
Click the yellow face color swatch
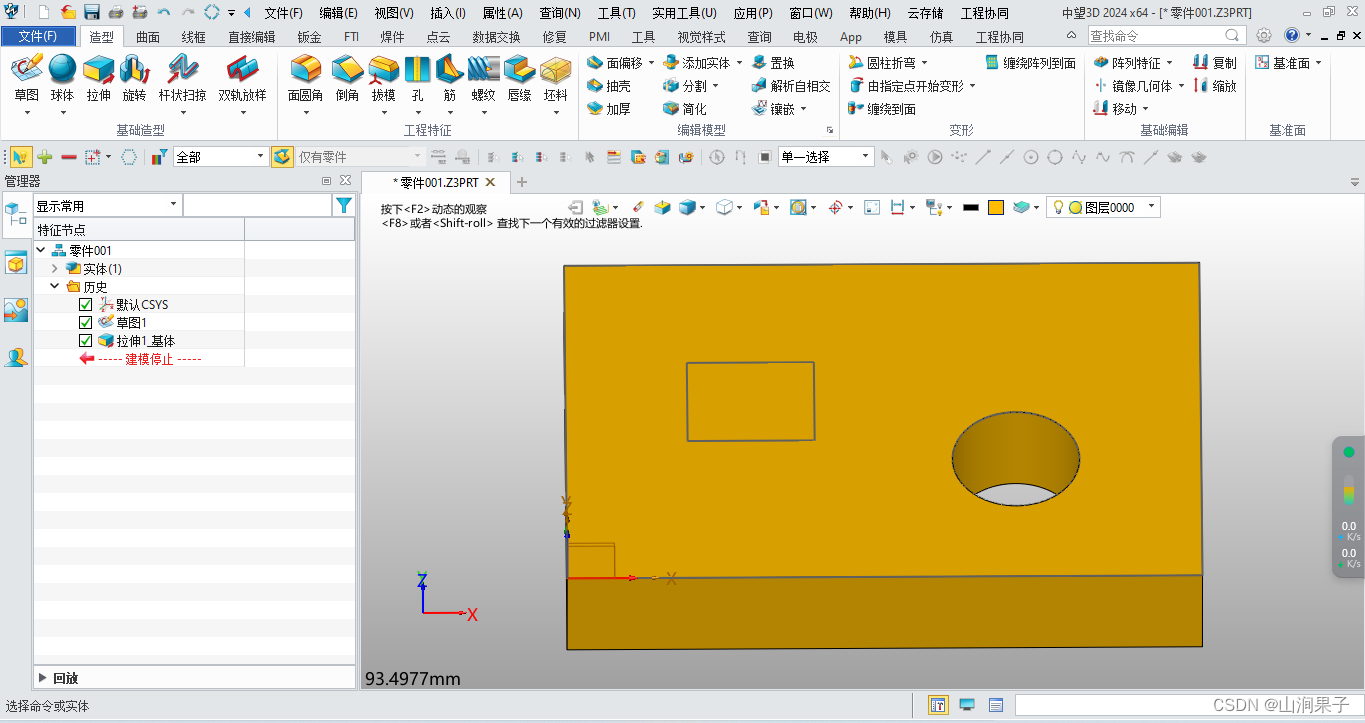point(996,207)
